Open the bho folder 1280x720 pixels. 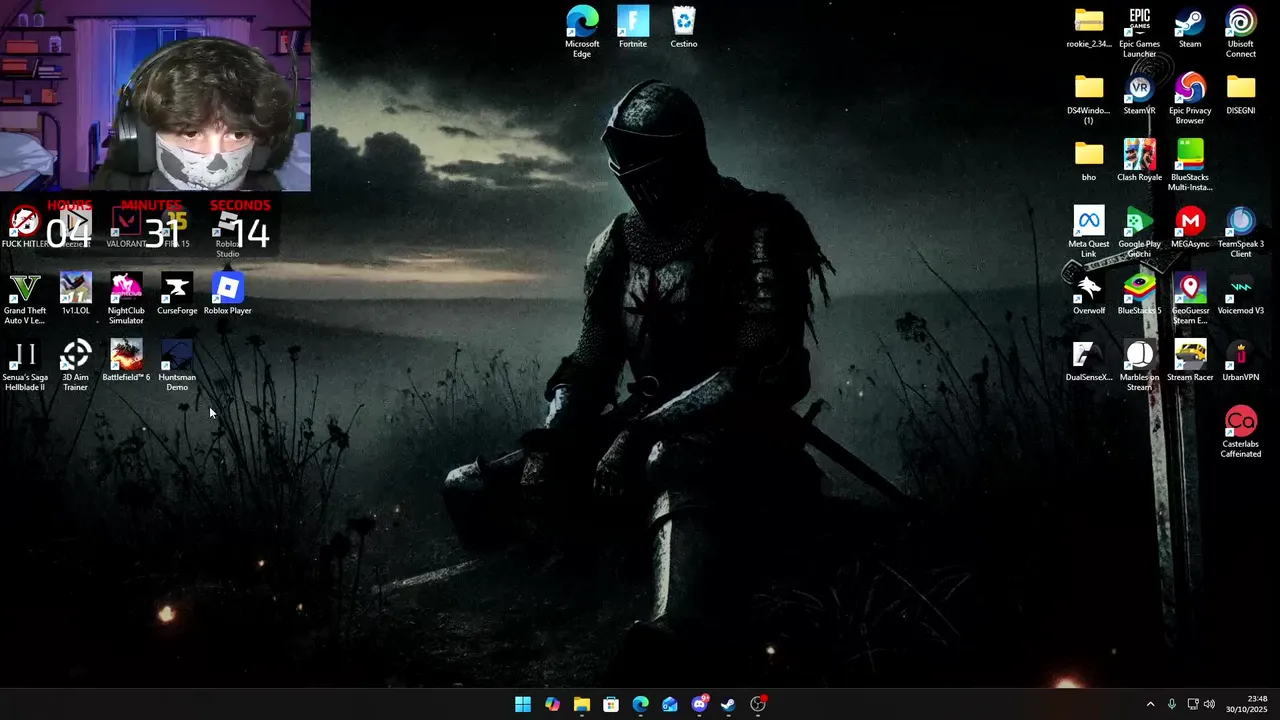click(x=1089, y=160)
